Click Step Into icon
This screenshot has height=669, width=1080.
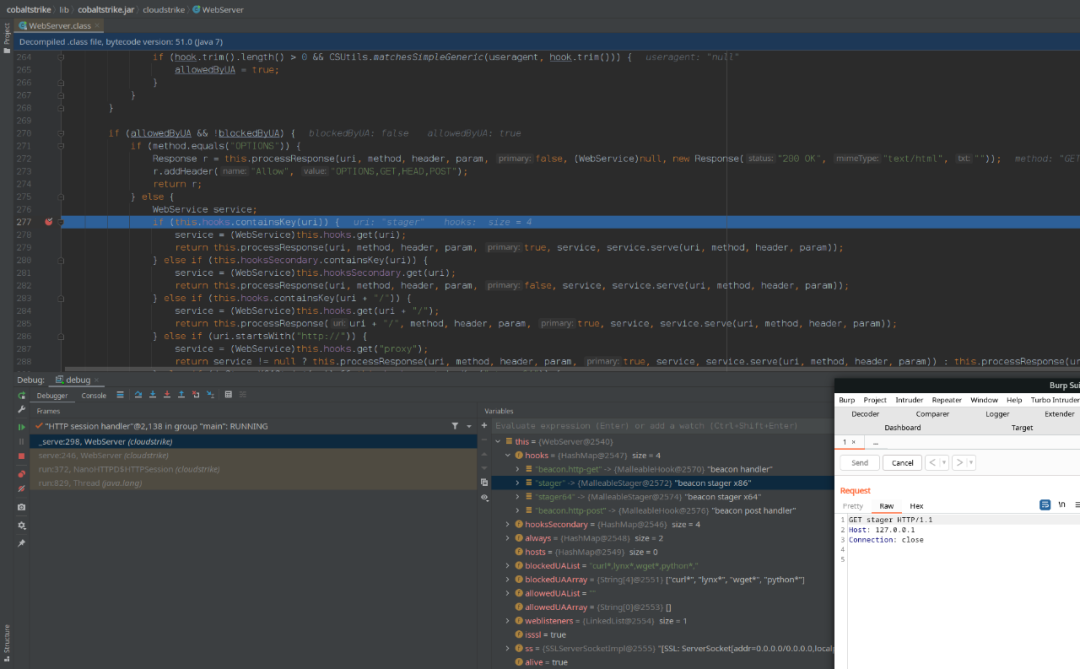pos(153,395)
